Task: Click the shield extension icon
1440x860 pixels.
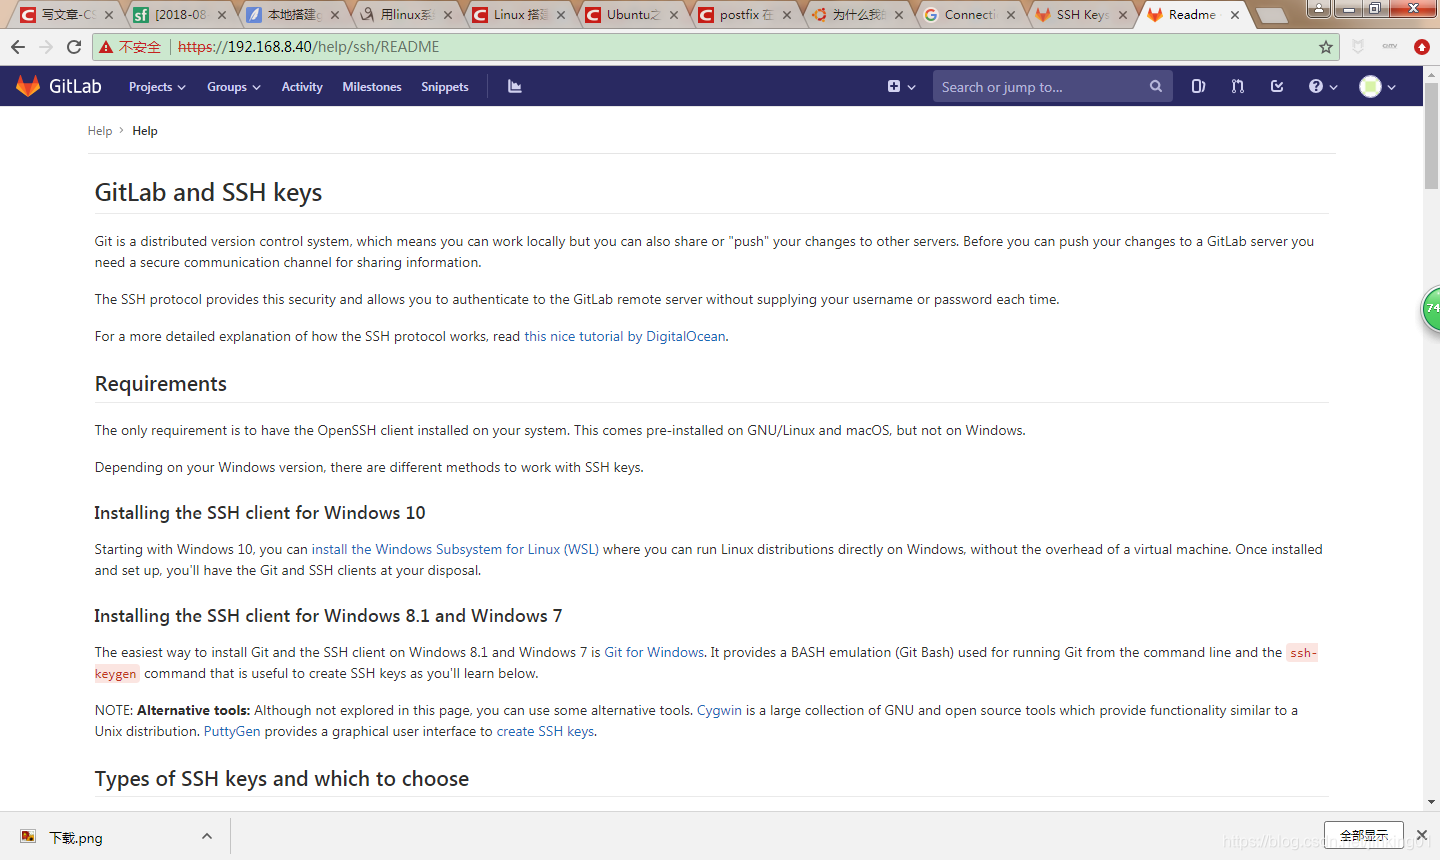Action: pyautogui.click(x=1358, y=47)
